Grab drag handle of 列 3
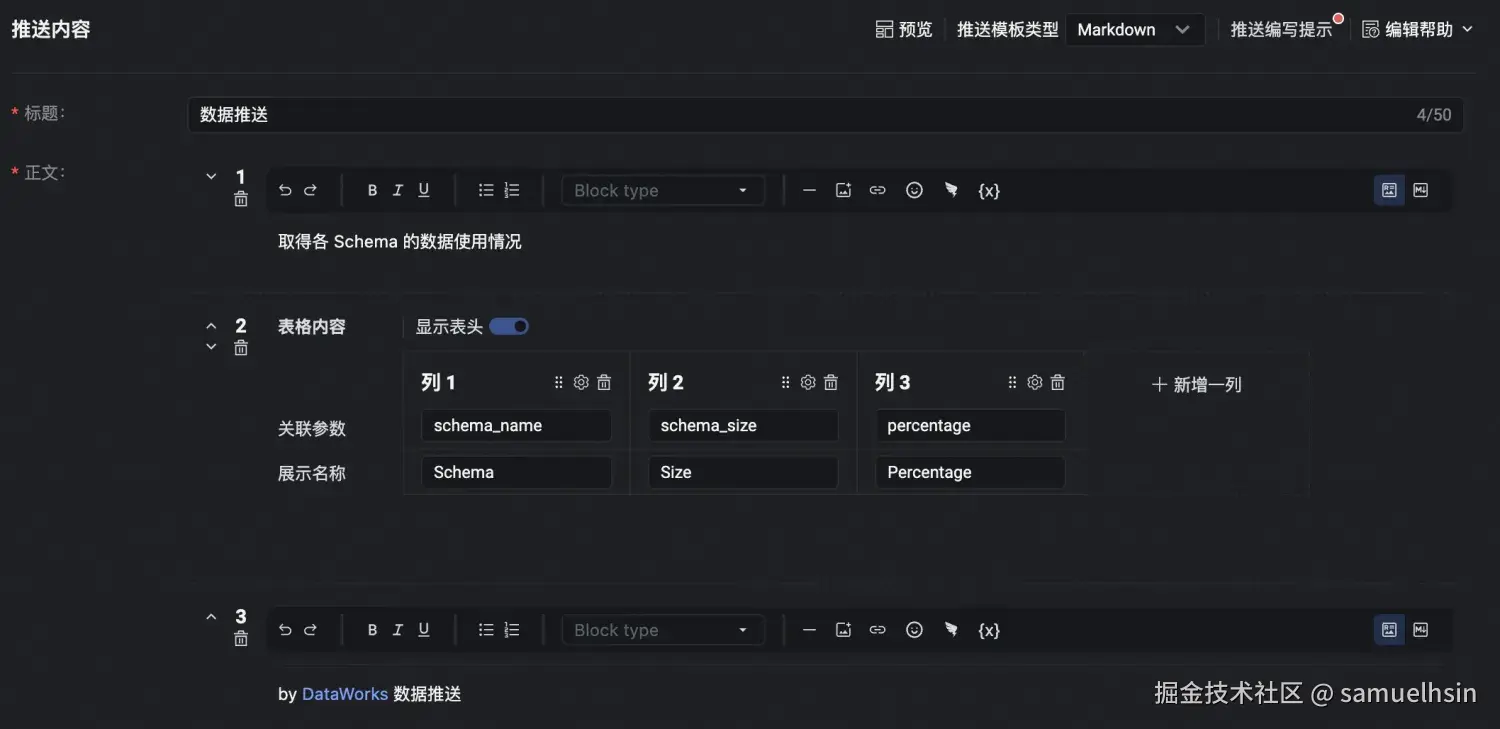The width and height of the screenshot is (1500, 729). click(1013, 382)
